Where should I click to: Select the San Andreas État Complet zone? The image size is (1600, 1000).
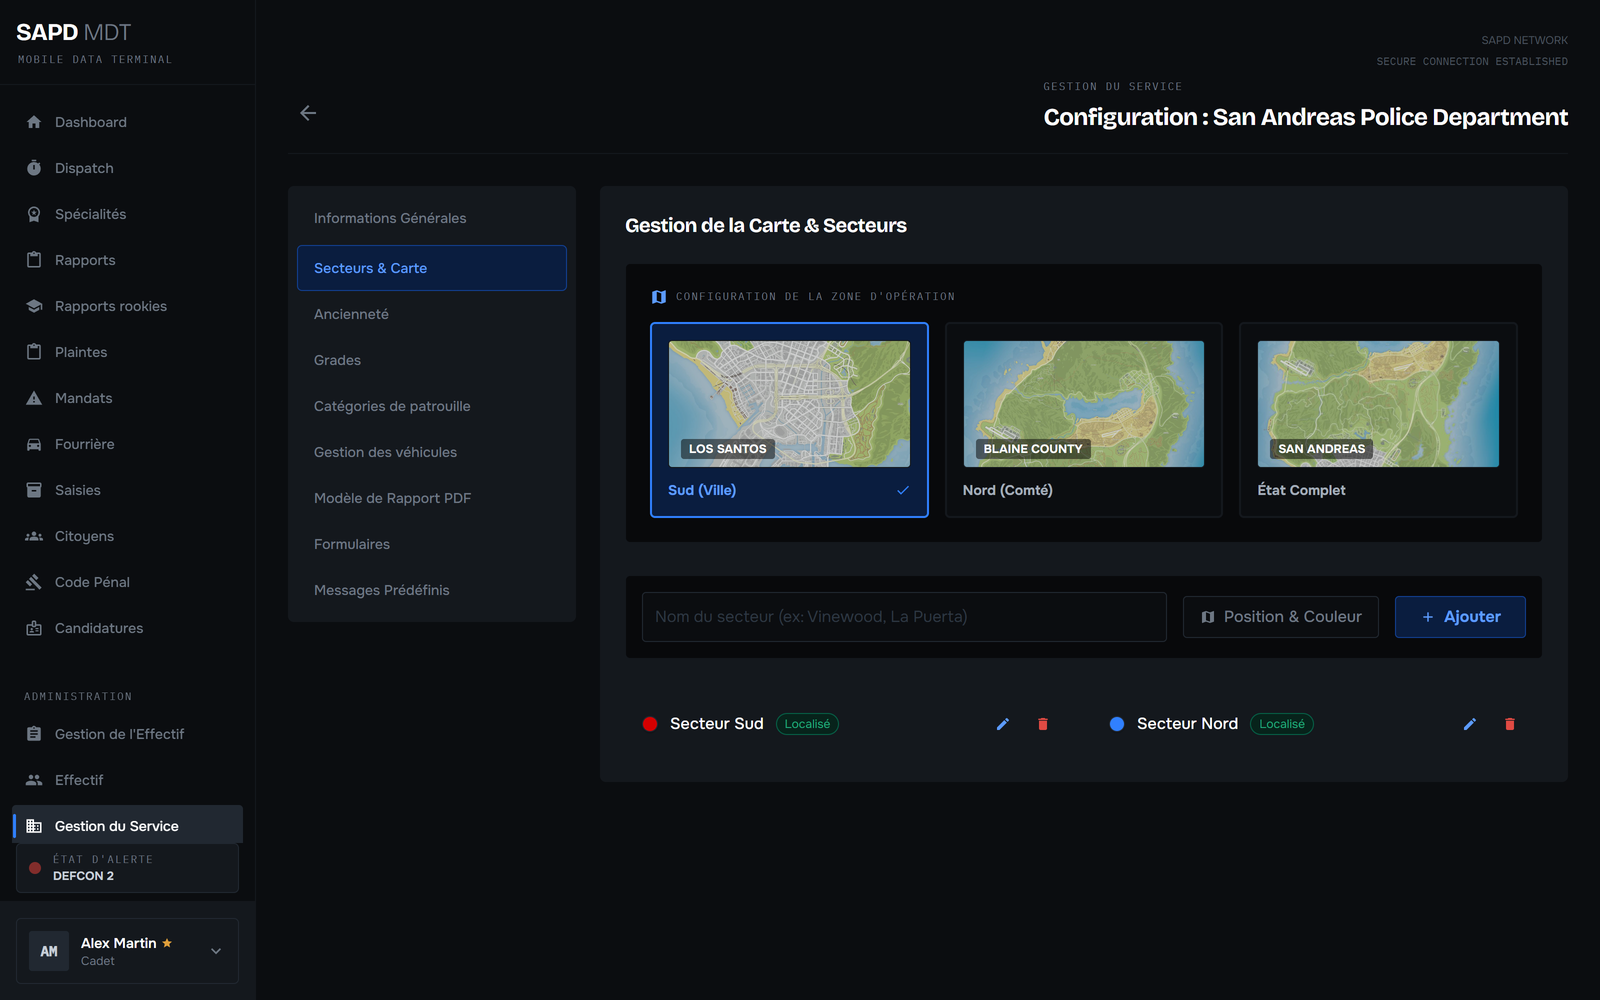[1378, 420]
